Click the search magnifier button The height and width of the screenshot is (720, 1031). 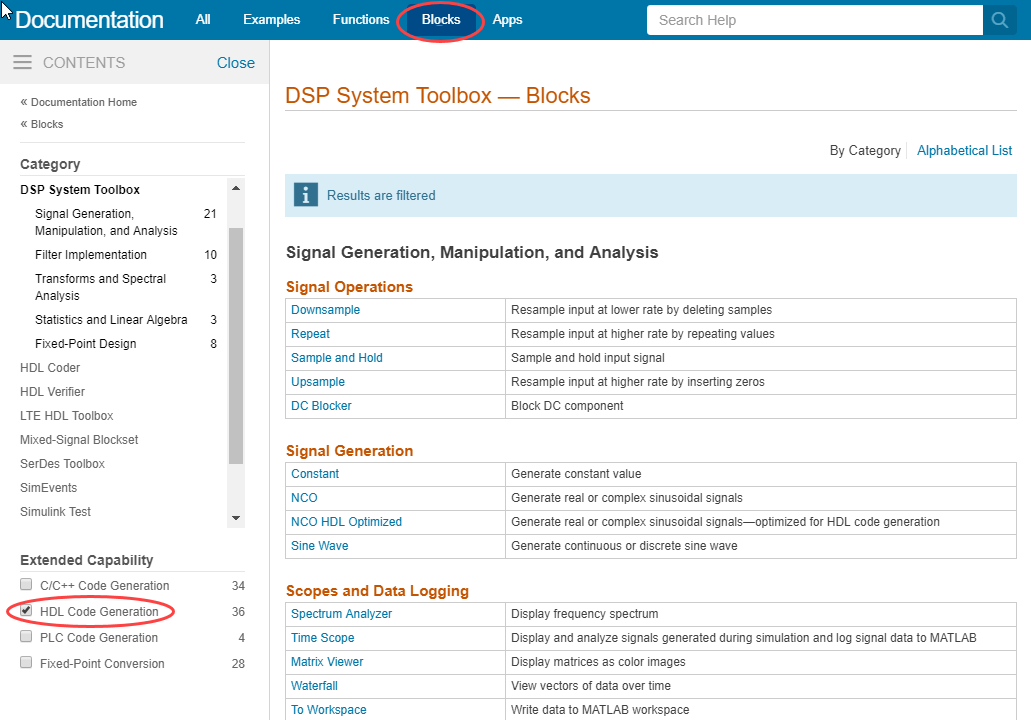(999, 20)
